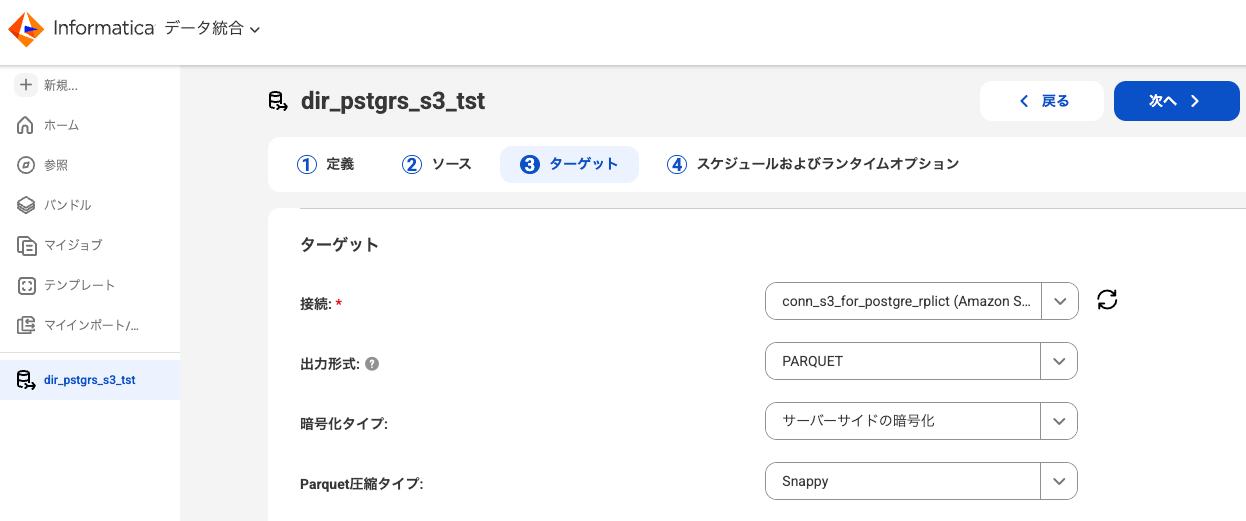The image size is (1246, 521).
Task: Click the compass icon for 参照
Action: point(27,165)
